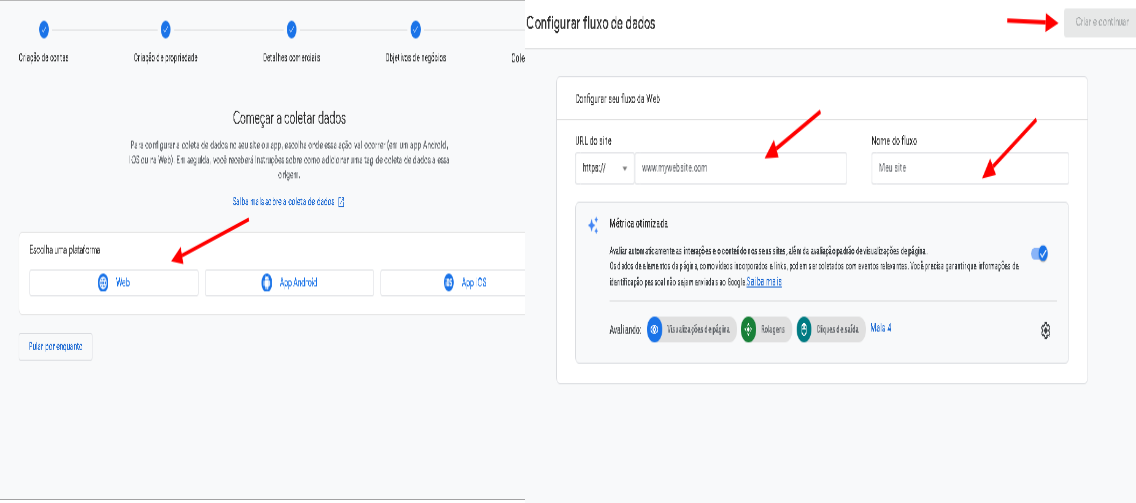Viewport: 1136px width, 503px height.
Task: Click Pular por enquanto button
Action: (x=56, y=347)
